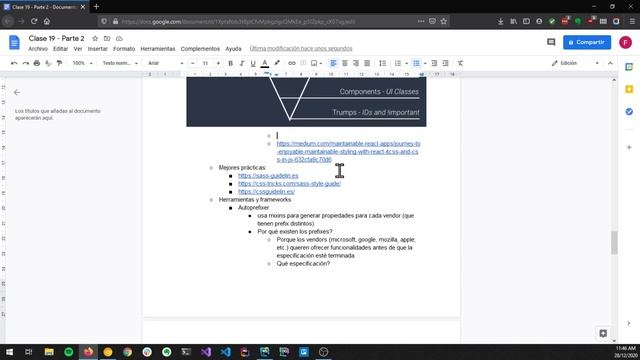This screenshot has height=360, width=640.
Task: Open the Edición mode dropdown
Action: click(575, 63)
